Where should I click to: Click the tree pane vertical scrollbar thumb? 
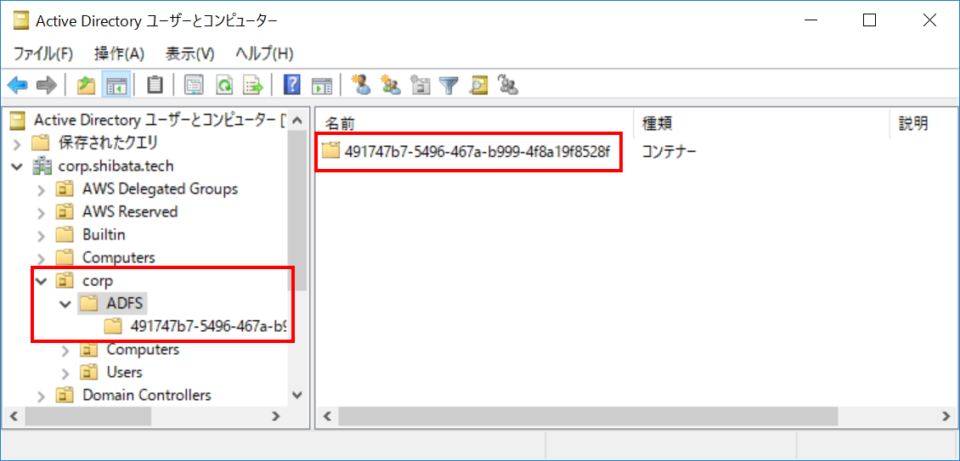point(298,209)
